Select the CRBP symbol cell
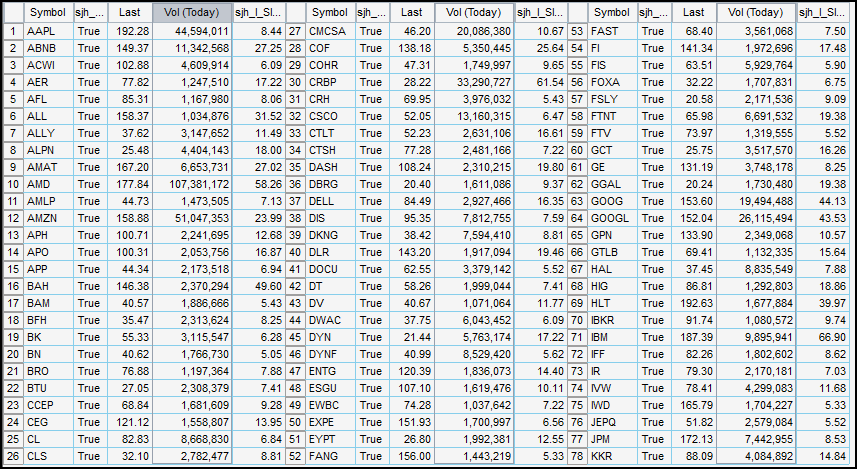The width and height of the screenshot is (857, 469). click(330, 82)
